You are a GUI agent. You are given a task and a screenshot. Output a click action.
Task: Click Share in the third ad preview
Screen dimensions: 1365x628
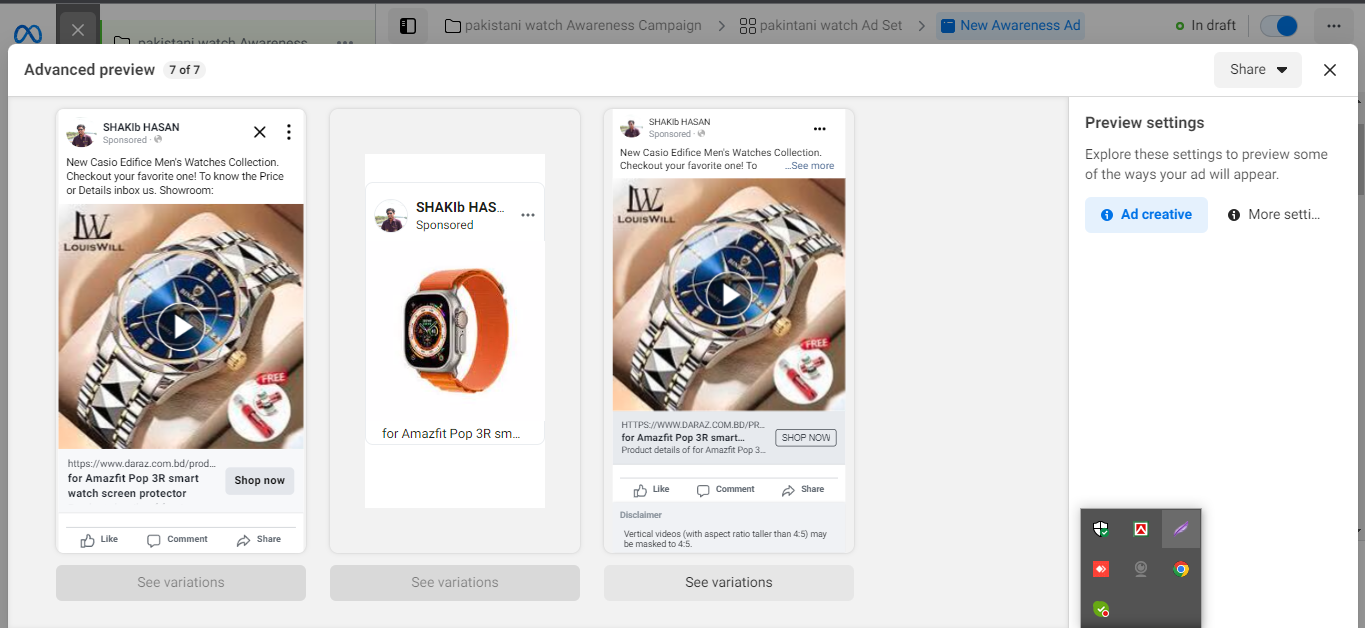(x=803, y=490)
